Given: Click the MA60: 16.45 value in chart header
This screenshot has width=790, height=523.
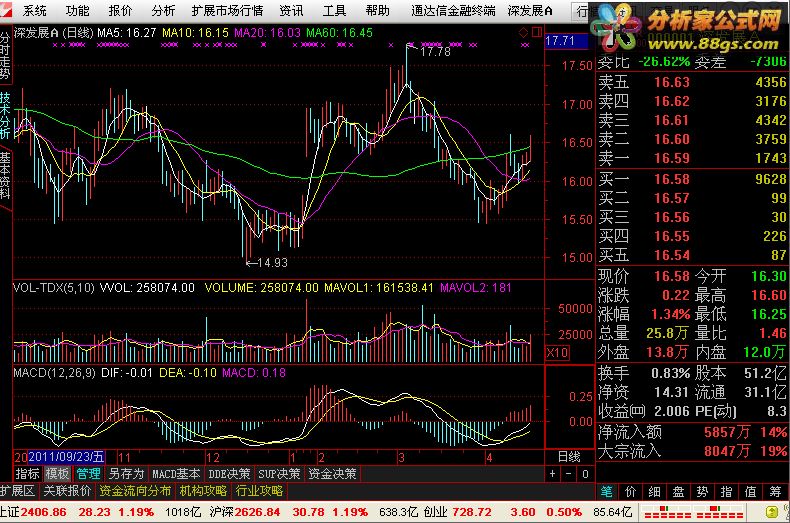Looking at the screenshot, I should [340, 33].
